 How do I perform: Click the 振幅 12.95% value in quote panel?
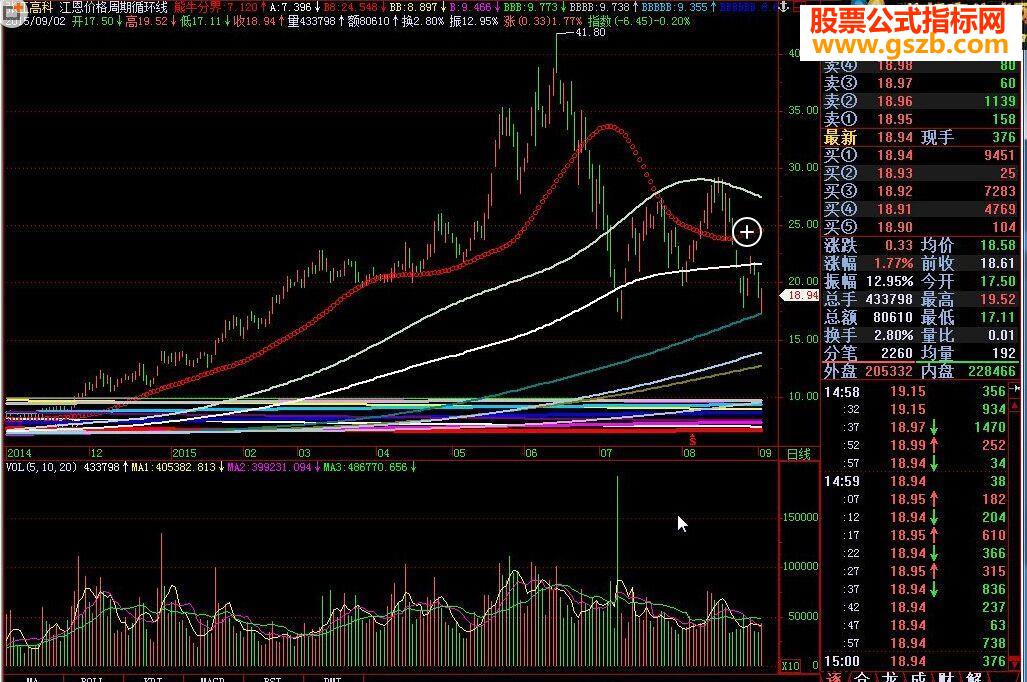[x=889, y=281]
